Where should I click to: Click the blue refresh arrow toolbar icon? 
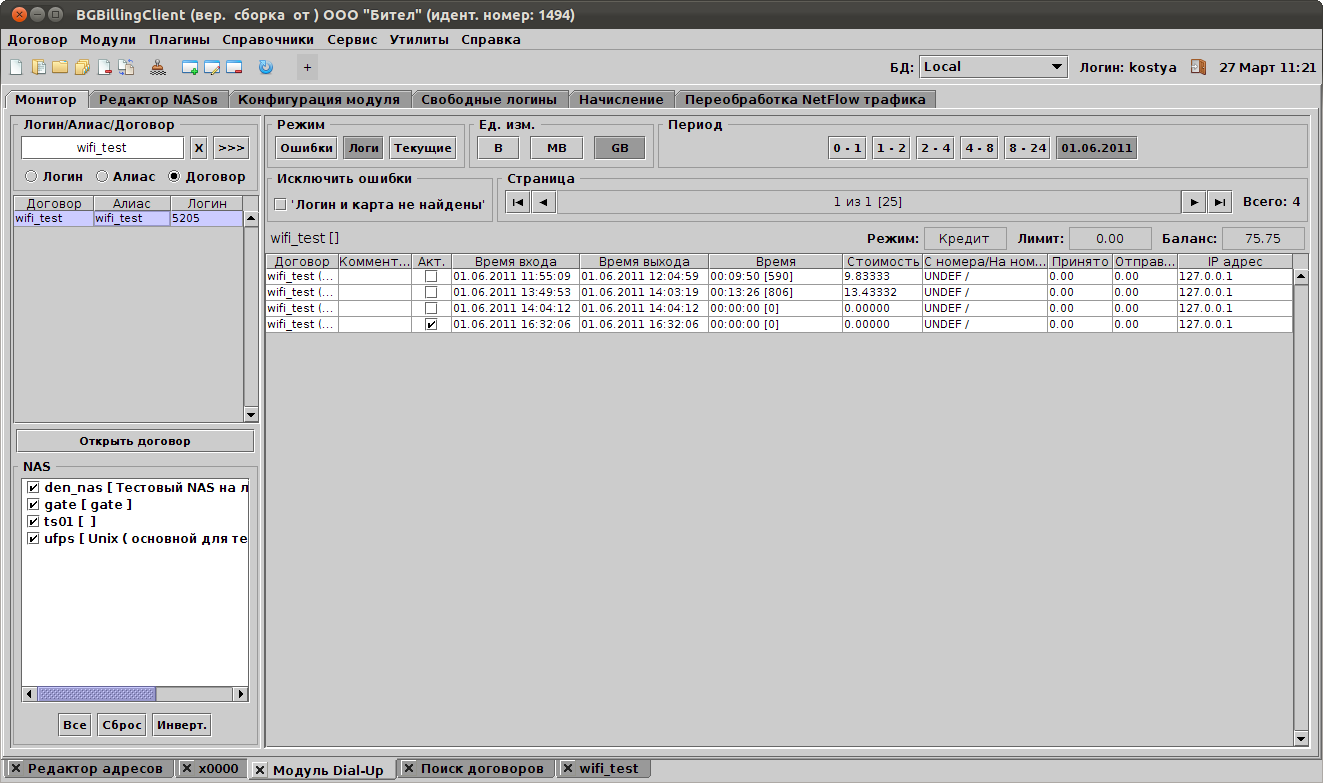coord(265,68)
